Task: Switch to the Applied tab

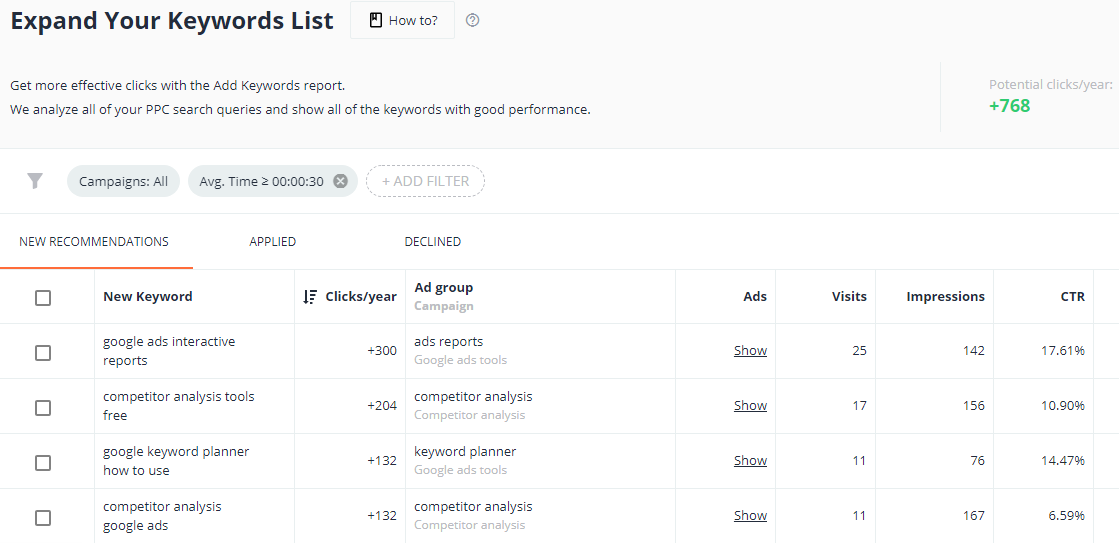Action: tap(273, 242)
